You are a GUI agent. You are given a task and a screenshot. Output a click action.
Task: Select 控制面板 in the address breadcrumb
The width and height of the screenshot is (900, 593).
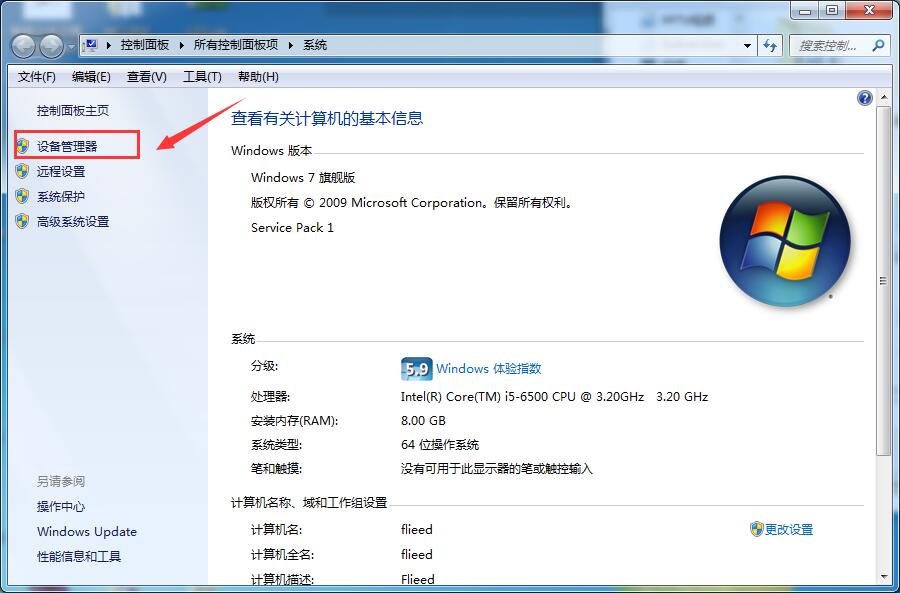[145, 45]
